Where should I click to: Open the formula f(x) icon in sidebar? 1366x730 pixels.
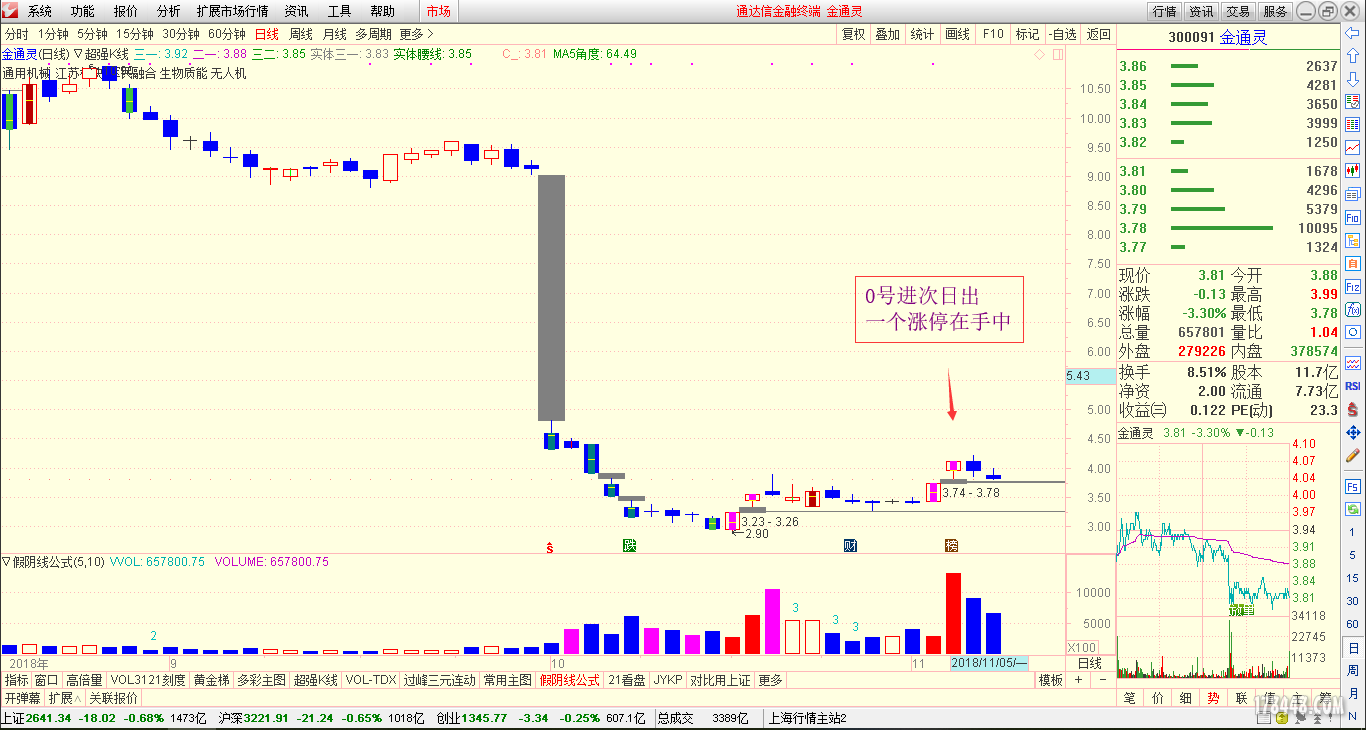(1354, 309)
